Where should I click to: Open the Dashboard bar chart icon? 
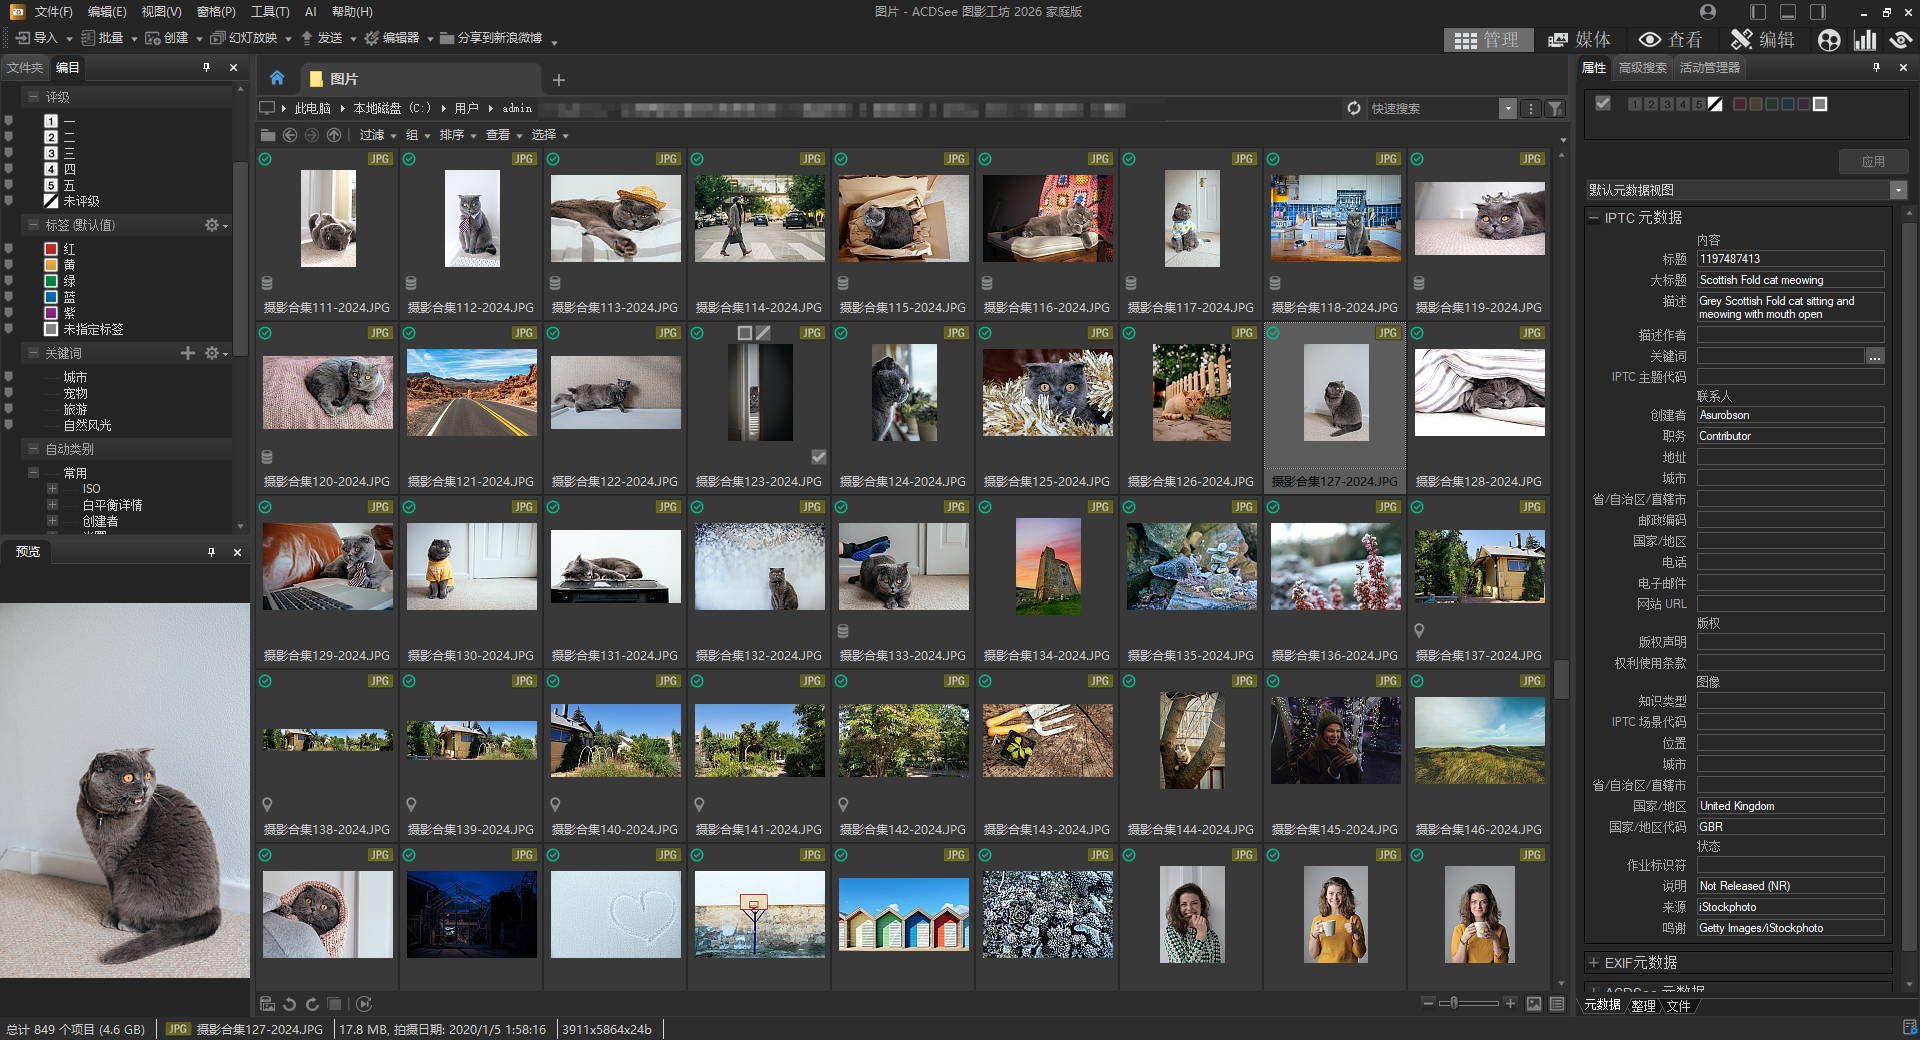coord(1865,40)
